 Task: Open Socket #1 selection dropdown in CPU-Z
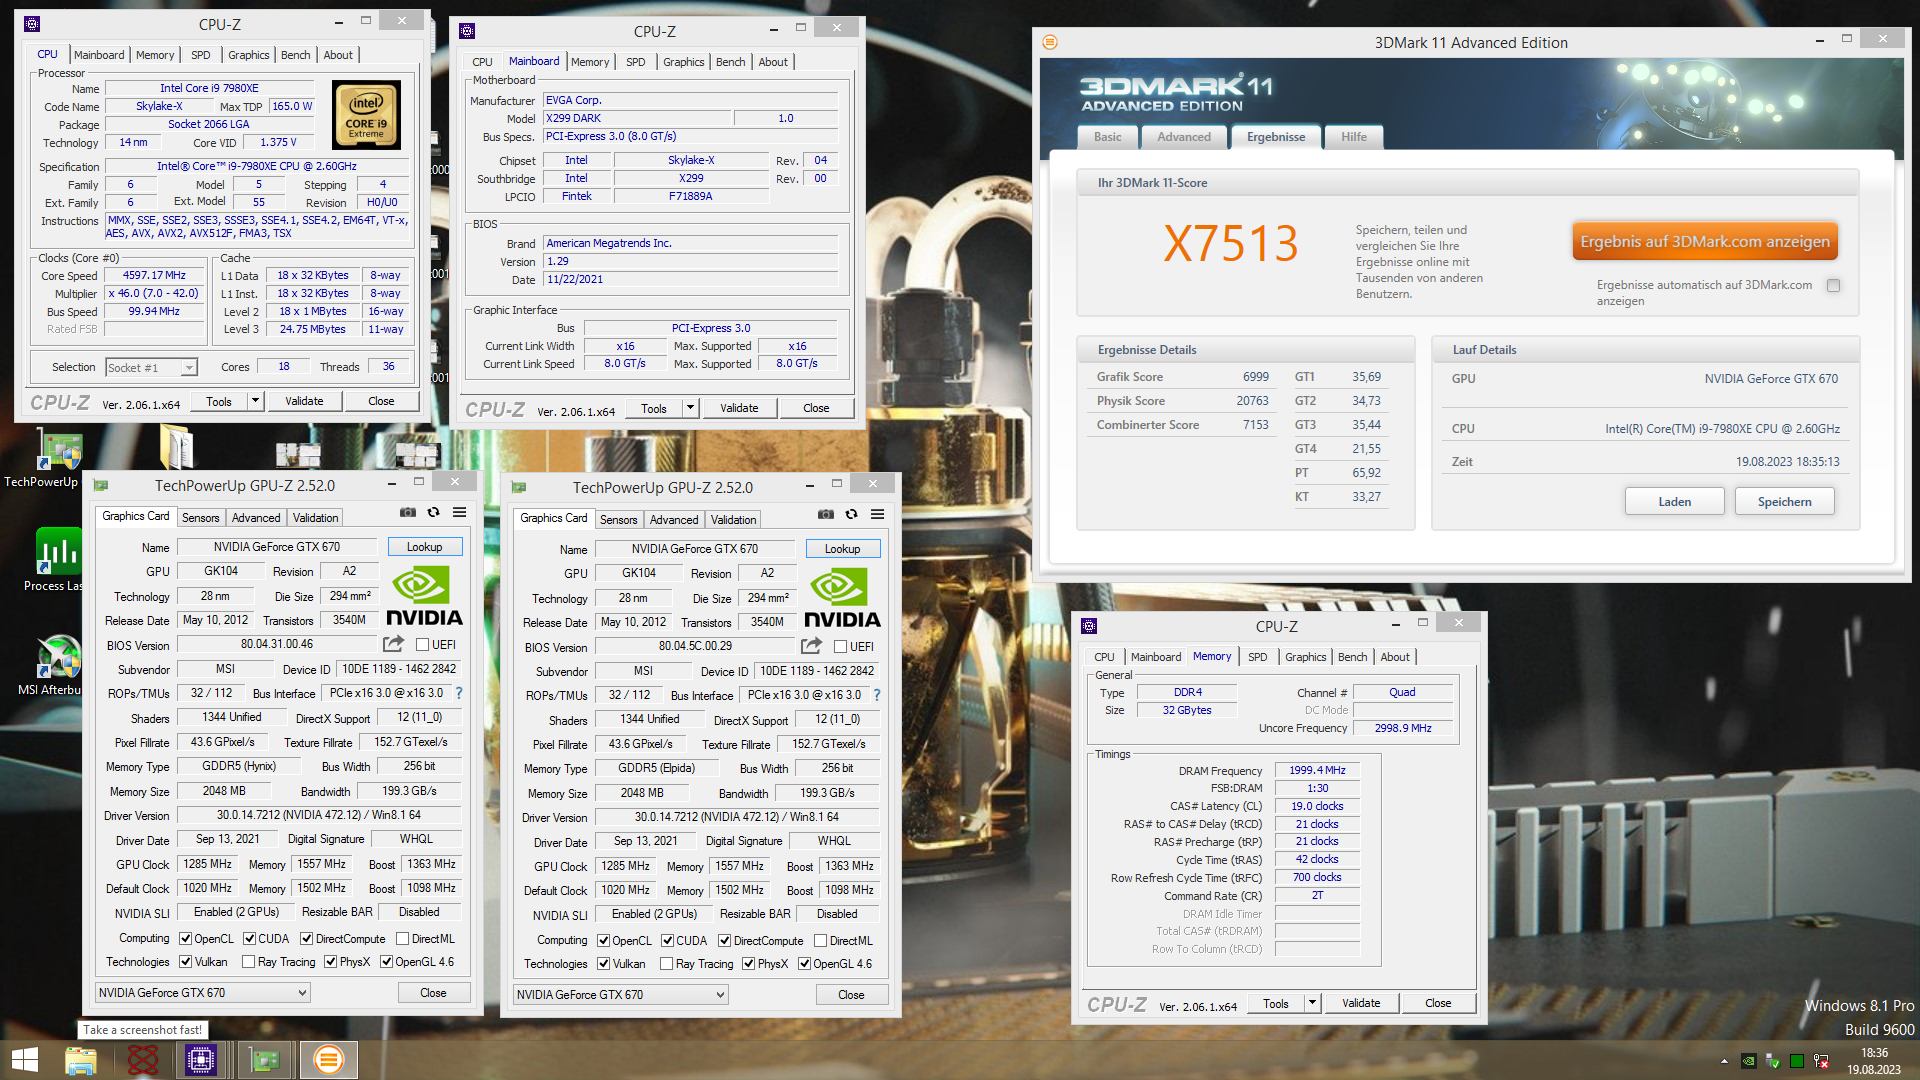(152, 368)
